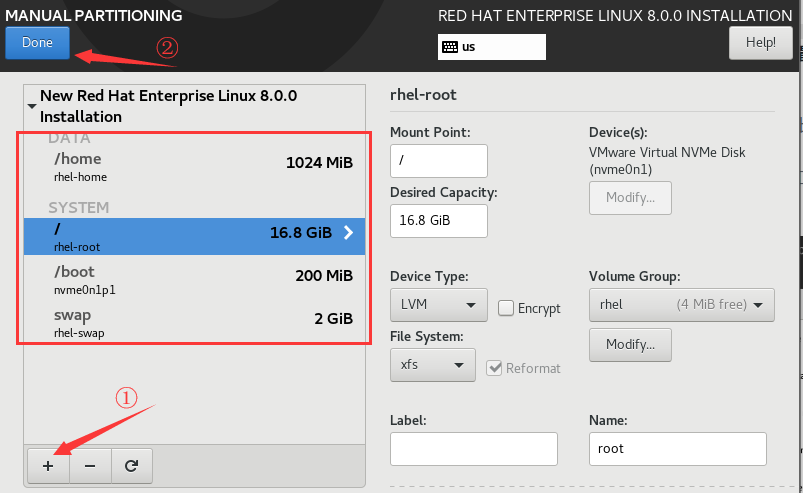Click the Desired Capacity field

click(x=438, y=221)
